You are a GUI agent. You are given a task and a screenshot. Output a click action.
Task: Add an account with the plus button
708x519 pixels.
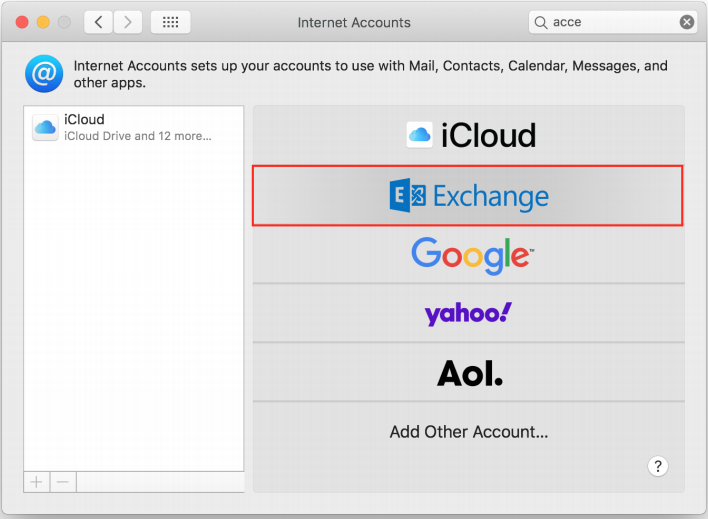coord(37,482)
